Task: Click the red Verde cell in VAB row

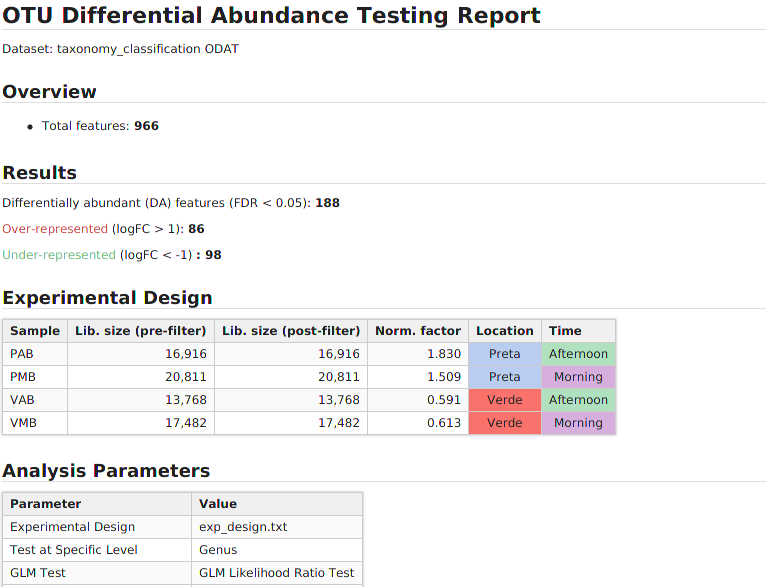Action: (505, 400)
